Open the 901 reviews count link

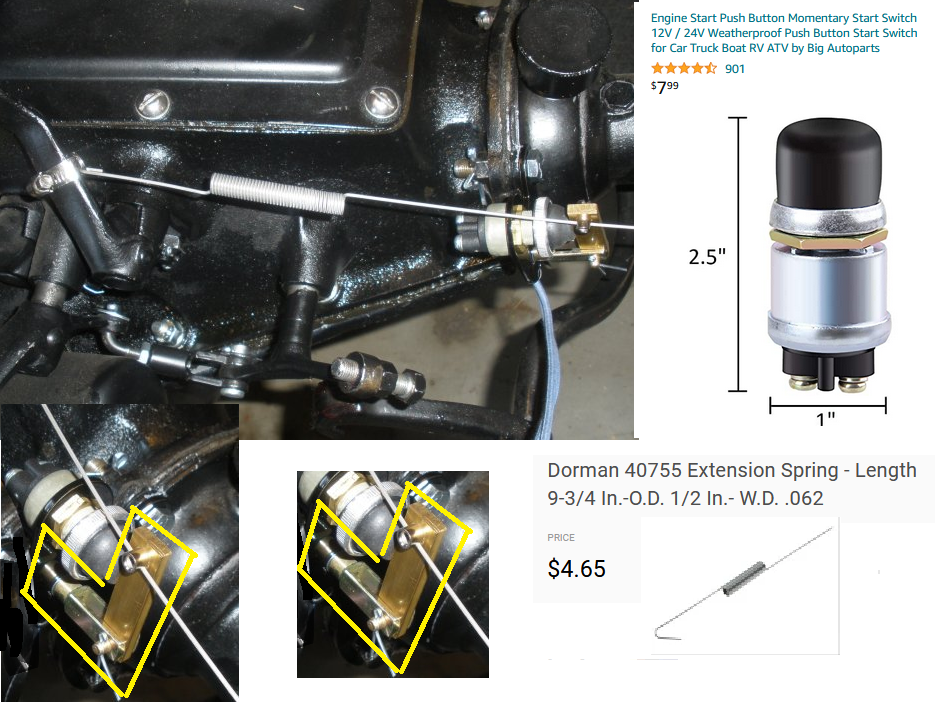(x=735, y=69)
